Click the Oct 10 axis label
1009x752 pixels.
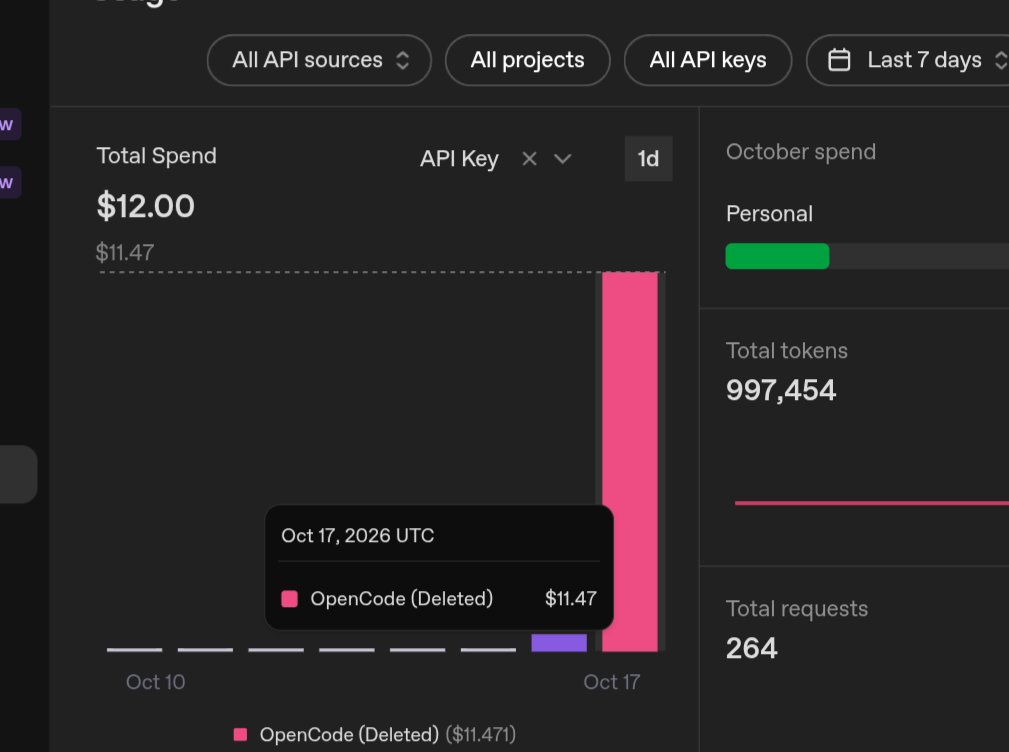tap(155, 682)
